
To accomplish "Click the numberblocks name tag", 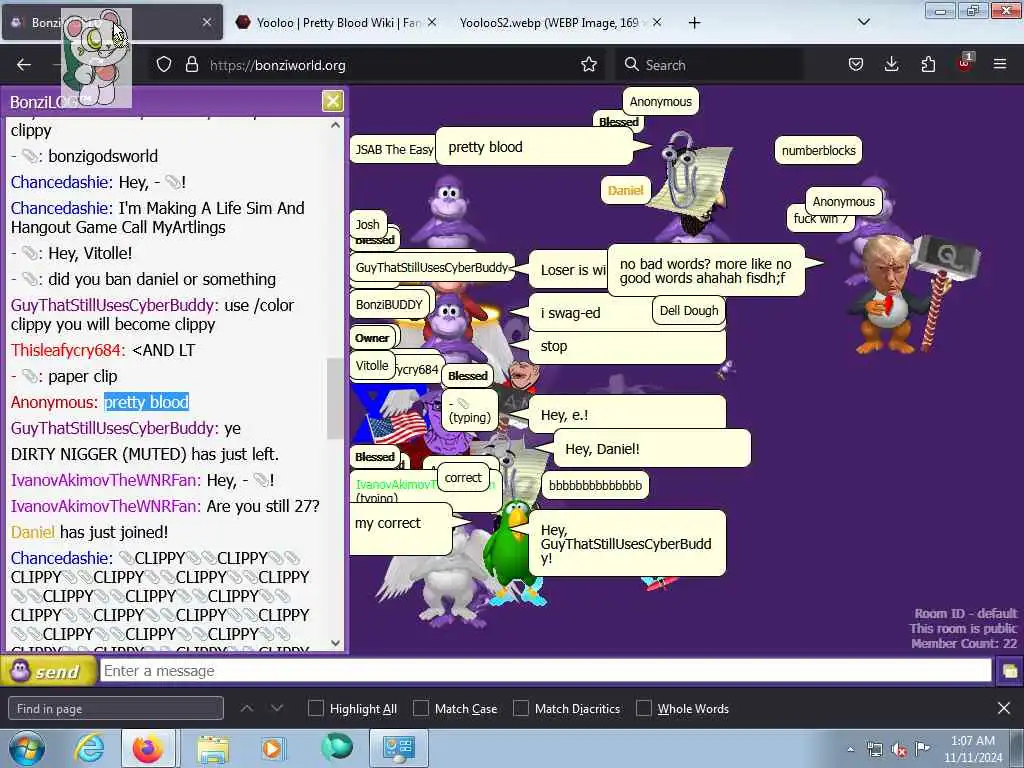I will pos(818,150).
